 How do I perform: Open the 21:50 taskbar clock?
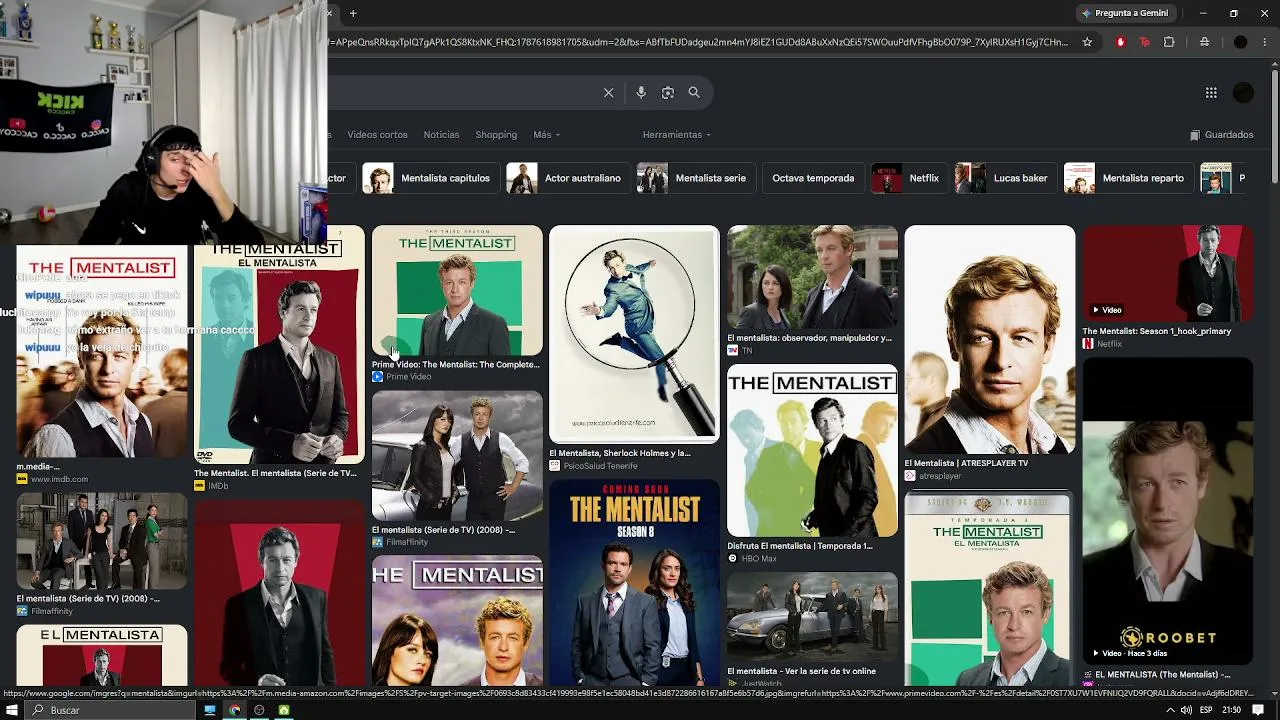click(x=1231, y=710)
